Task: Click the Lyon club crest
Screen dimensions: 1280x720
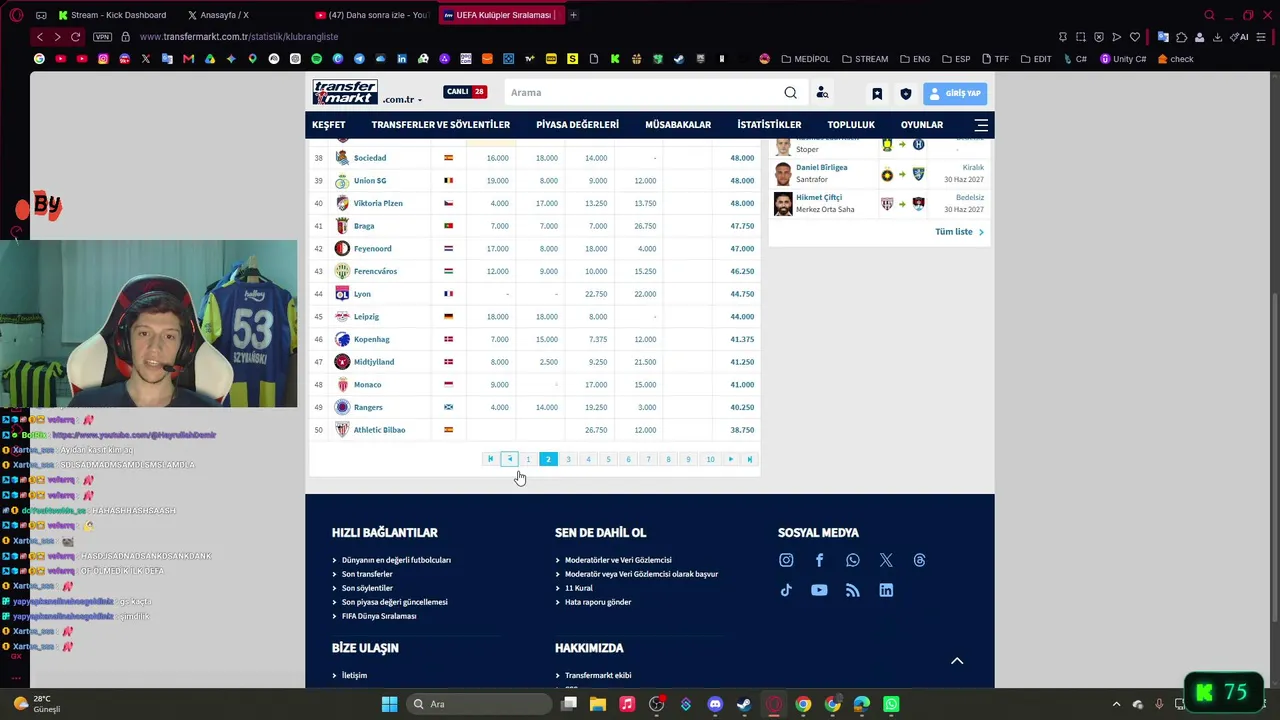Action: [x=342, y=294]
